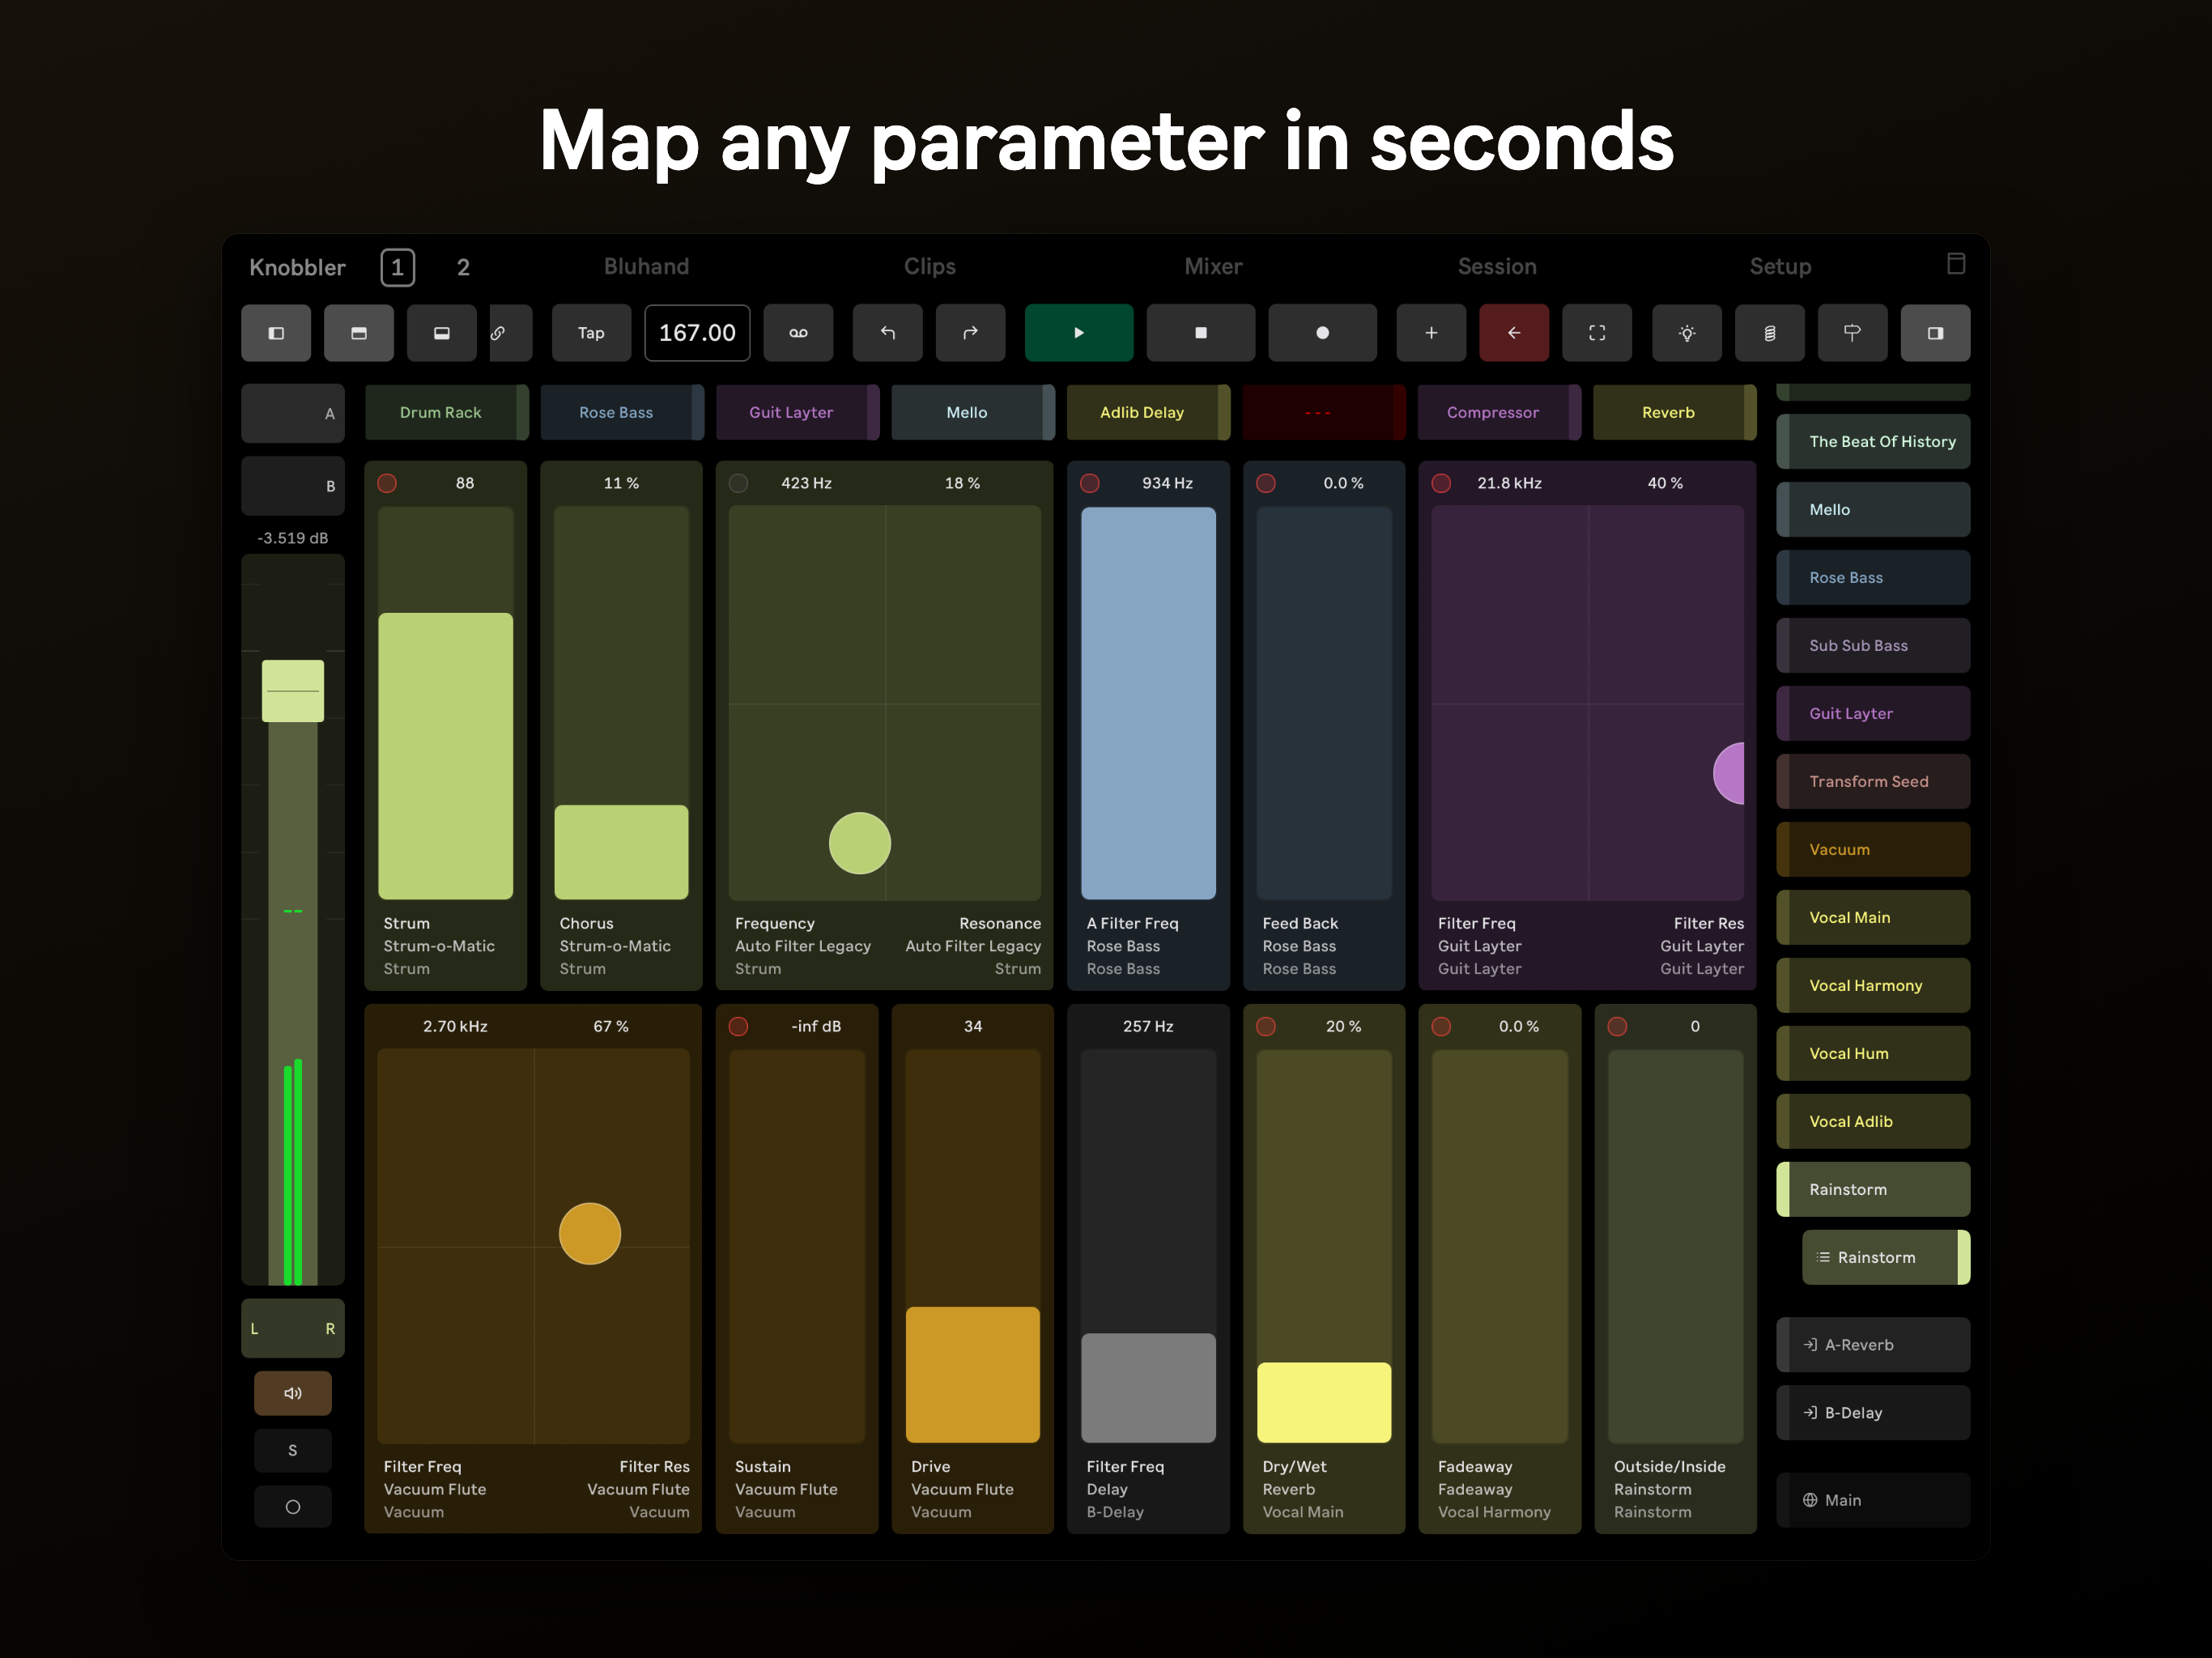Image resolution: width=2212 pixels, height=1658 pixels.
Task: Select the Drum Rack shortcut button
Action: (446, 412)
